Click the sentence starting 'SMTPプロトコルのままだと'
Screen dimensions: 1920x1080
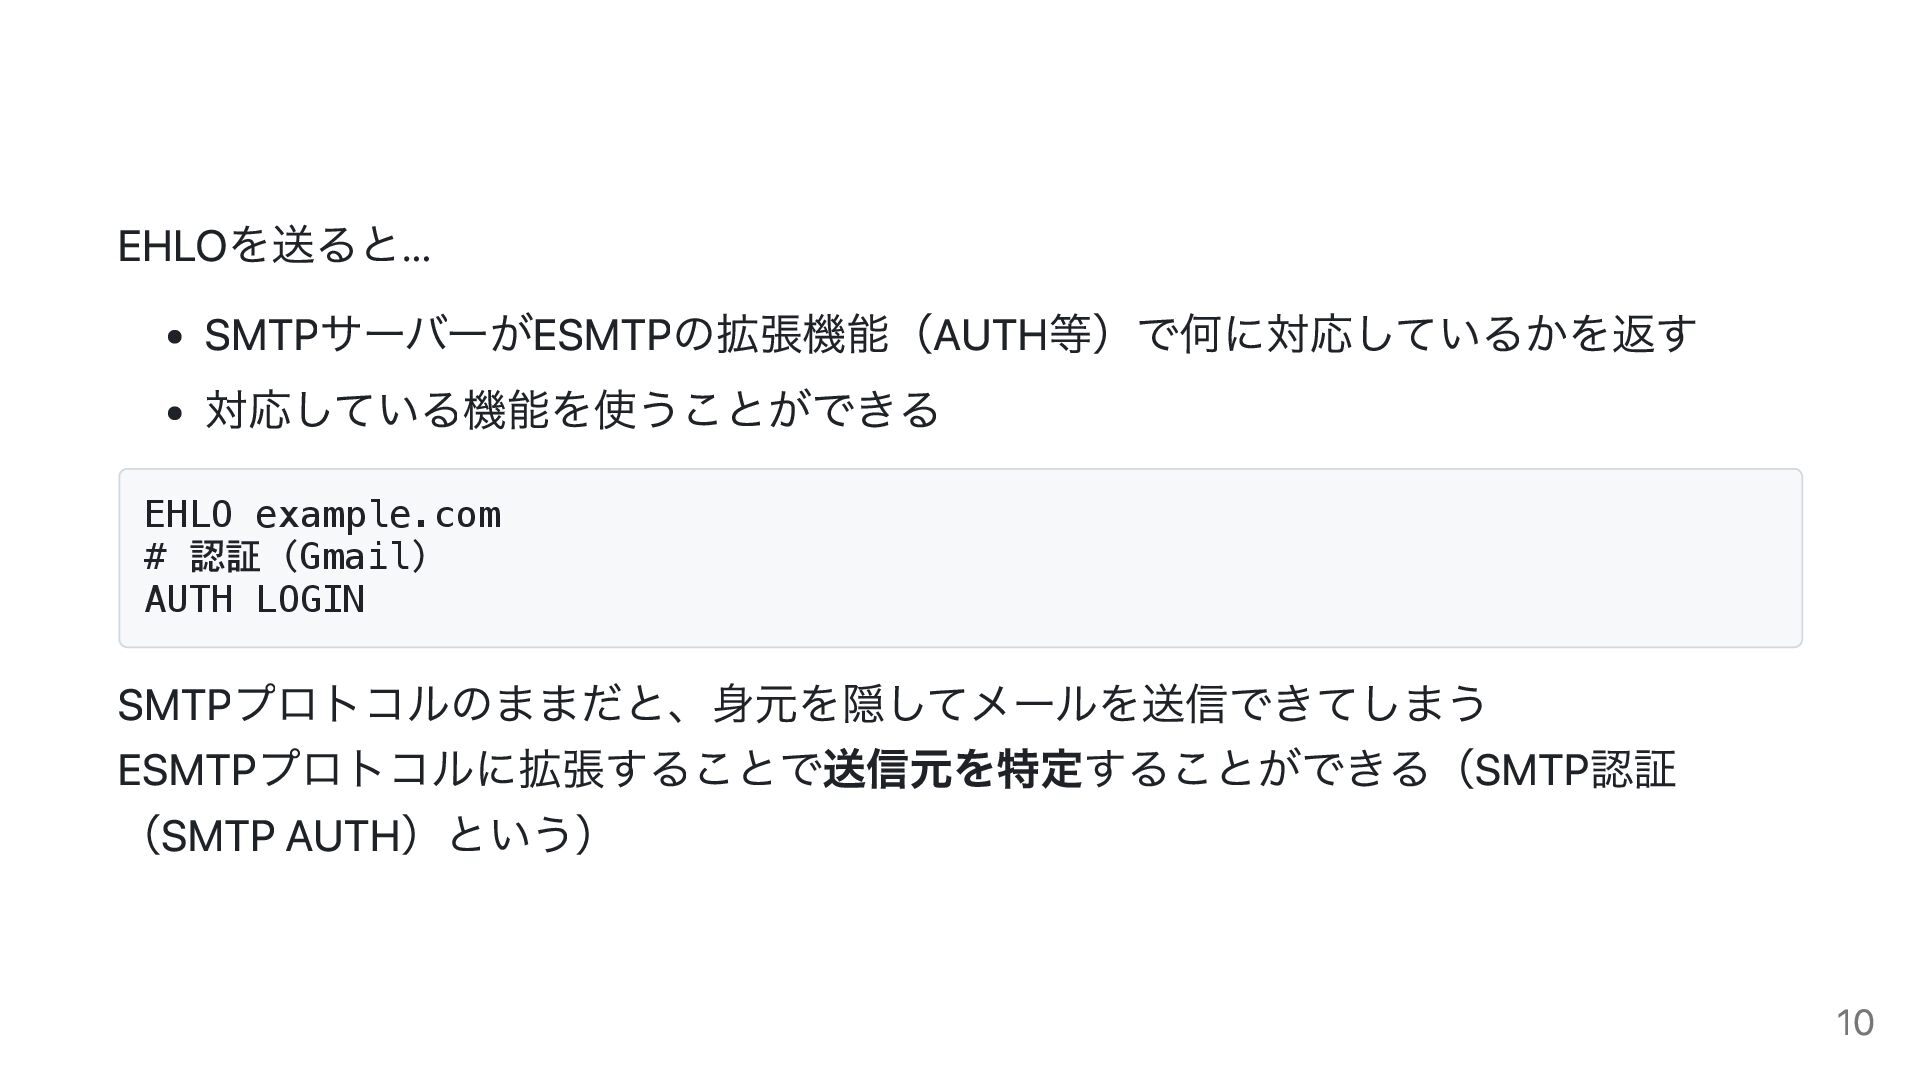(802, 705)
